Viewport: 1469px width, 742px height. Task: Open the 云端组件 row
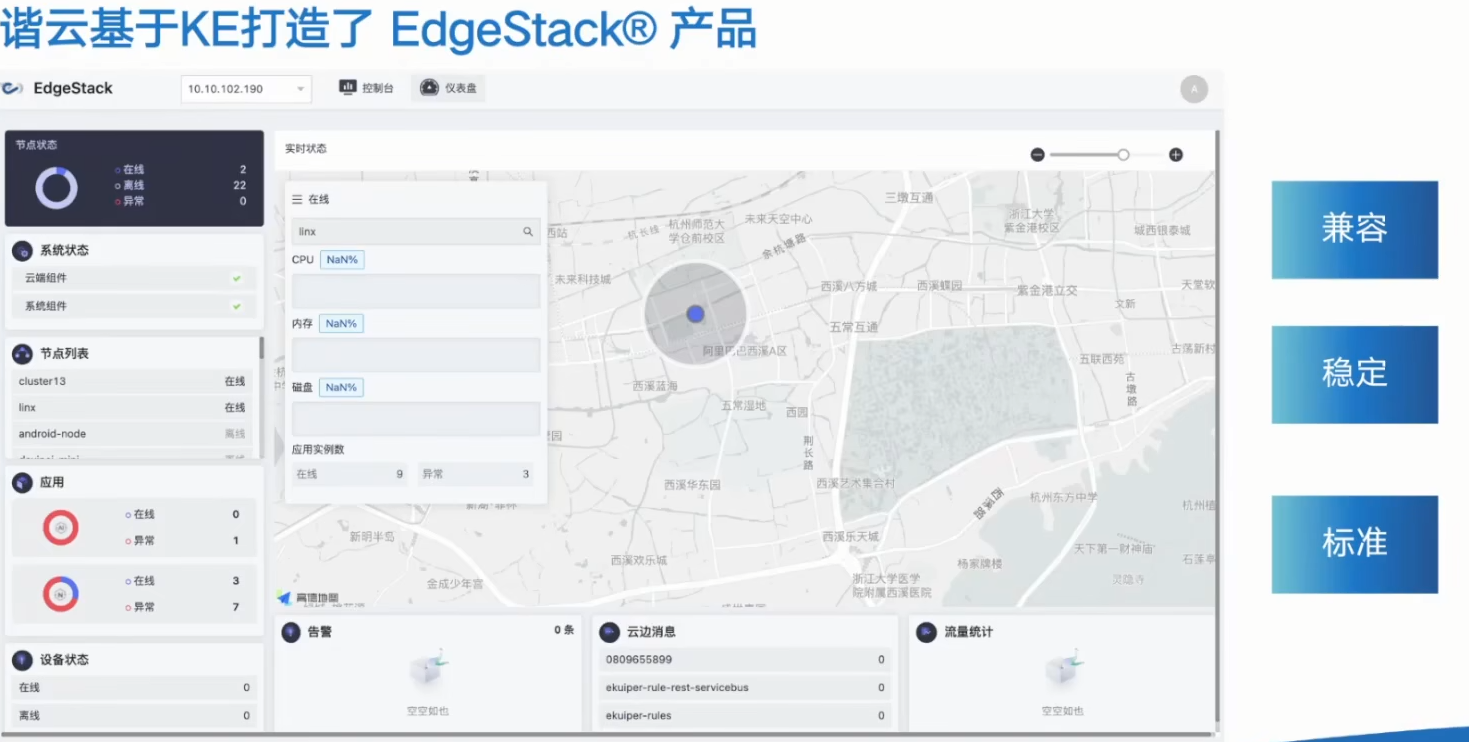[x=134, y=278]
